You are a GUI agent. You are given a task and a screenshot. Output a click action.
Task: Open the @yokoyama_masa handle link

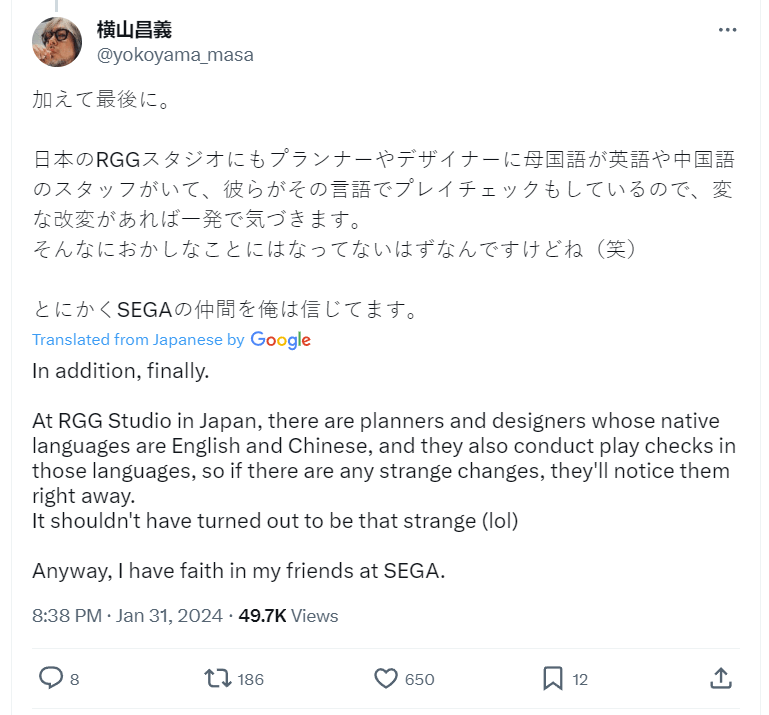click(x=175, y=55)
